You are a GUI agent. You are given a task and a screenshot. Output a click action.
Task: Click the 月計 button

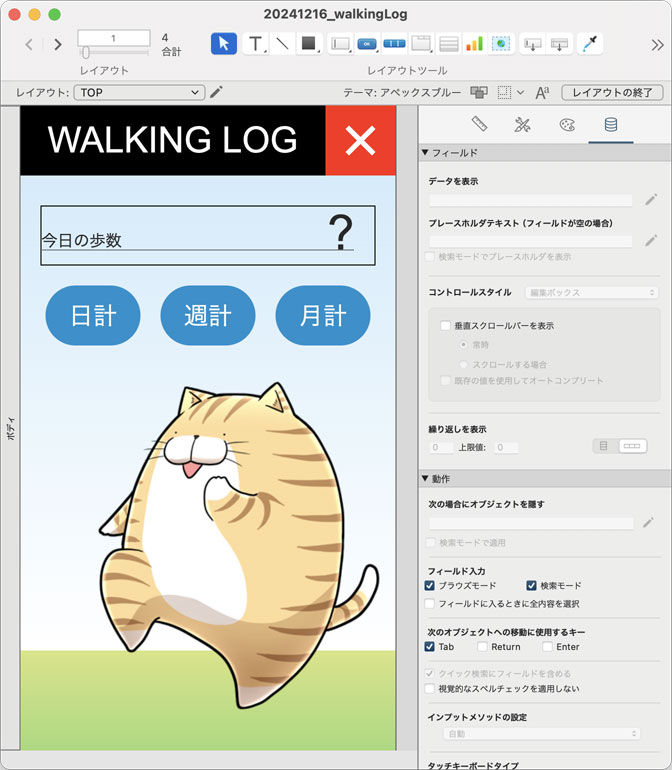coord(323,315)
